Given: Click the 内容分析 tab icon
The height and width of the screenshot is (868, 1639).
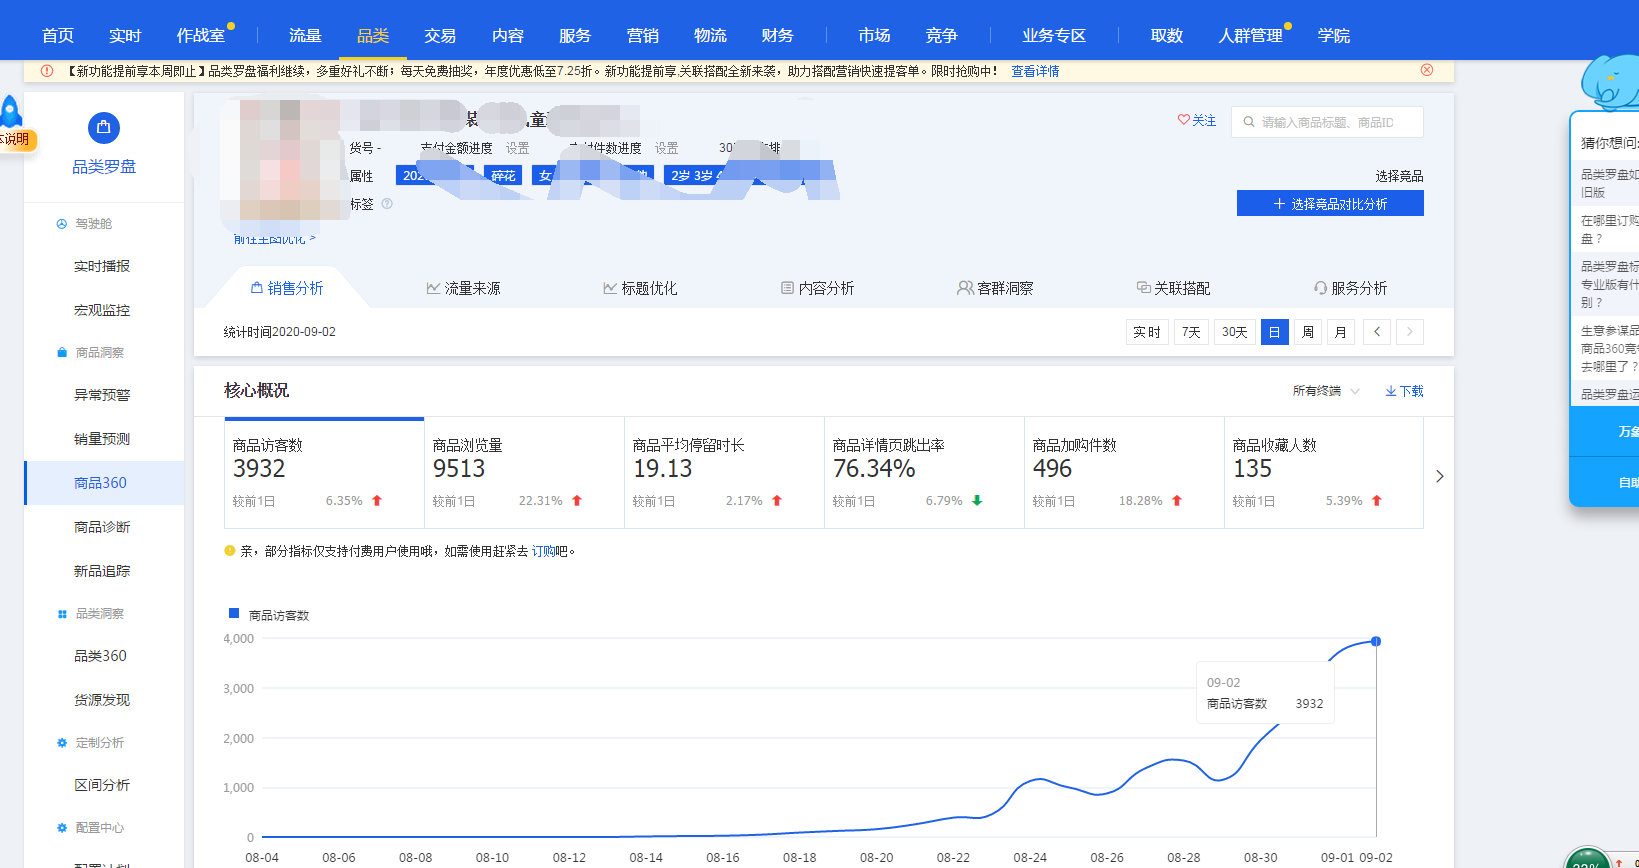Looking at the screenshot, I should coord(787,288).
